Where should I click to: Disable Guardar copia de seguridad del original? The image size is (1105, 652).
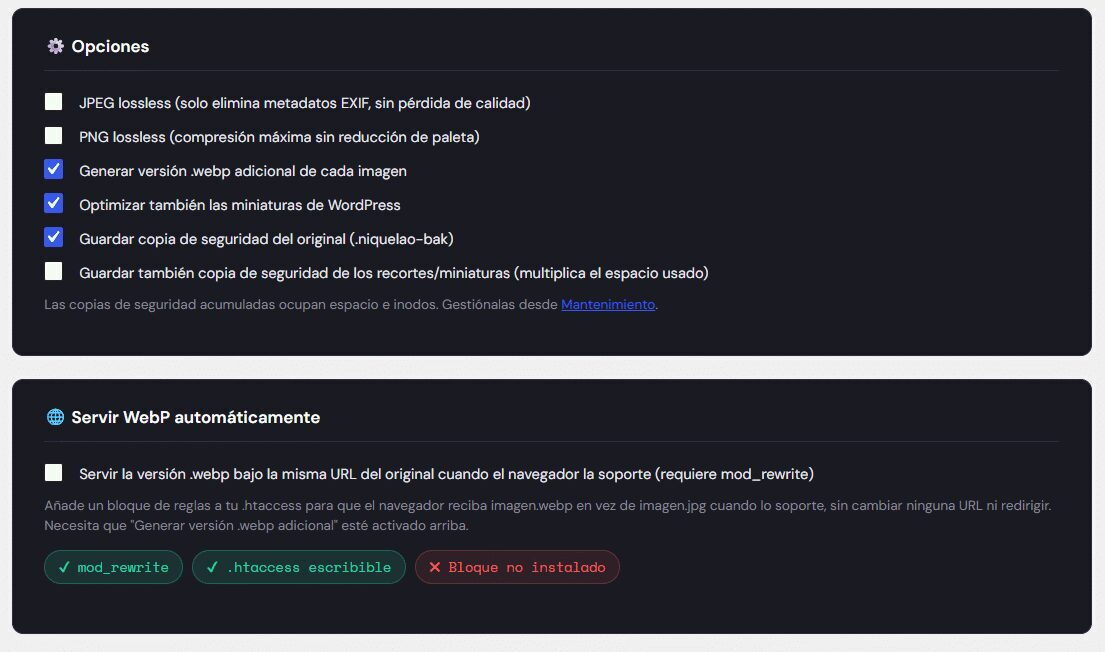pos(54,237)
